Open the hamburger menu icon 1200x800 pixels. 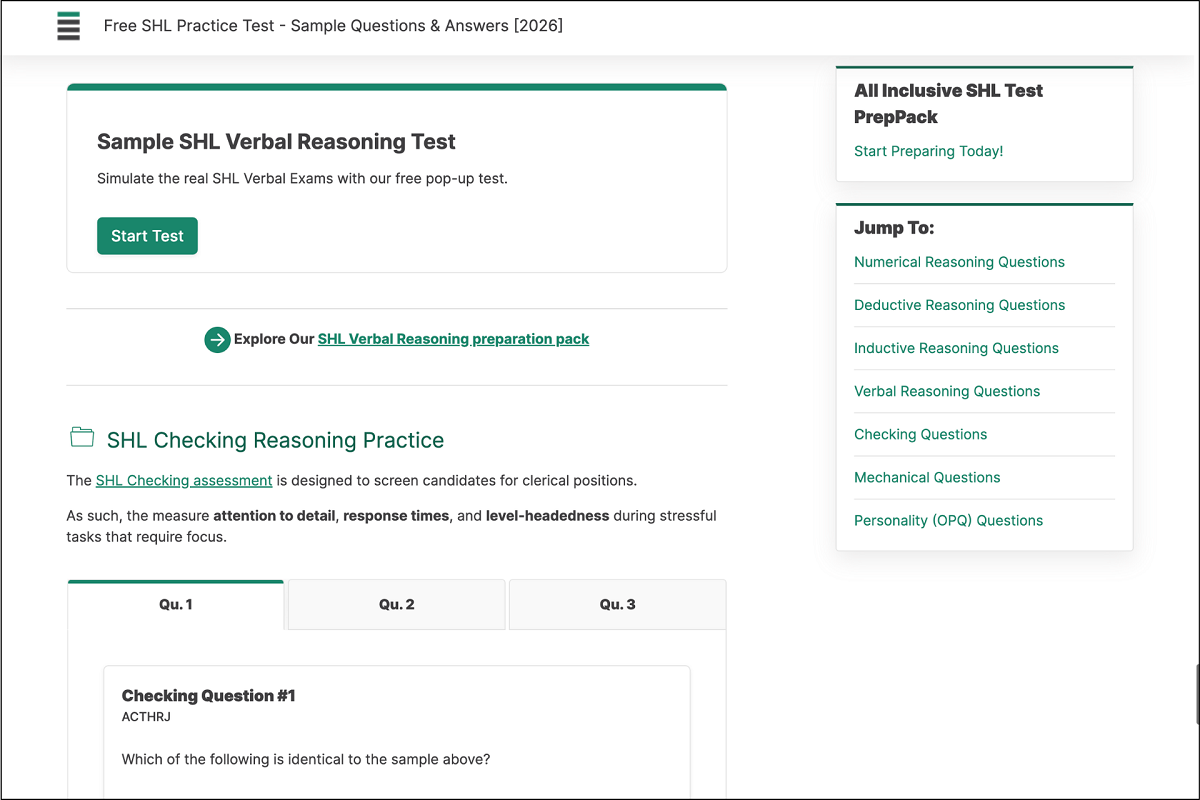[x=68, y=26]
